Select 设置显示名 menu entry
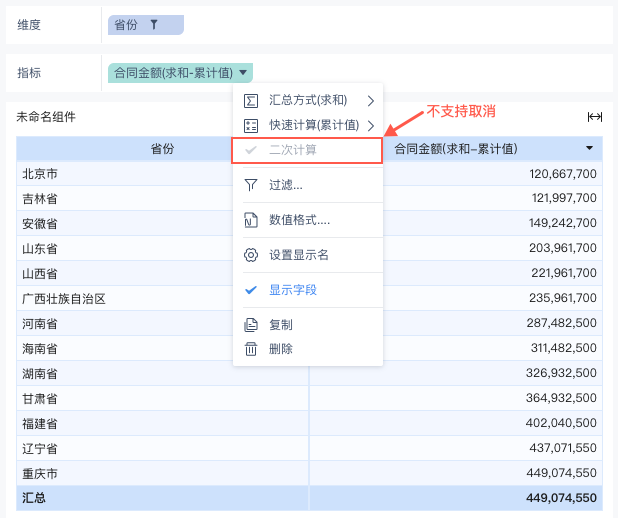This screenshot has height=518, width=618. click(299, 255)
